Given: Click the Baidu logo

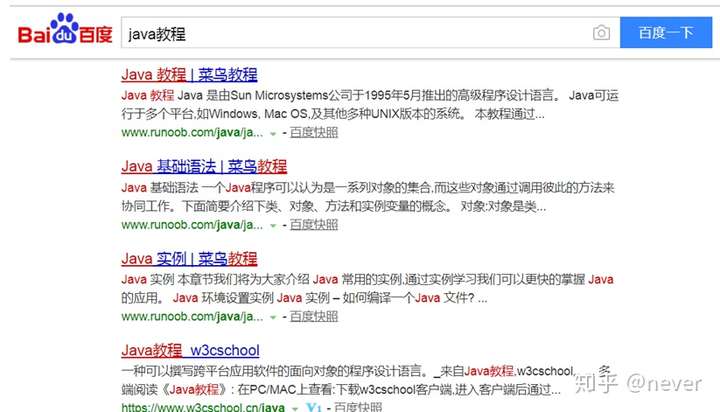Looking at the screenshot, I should (x=65, y=29).
